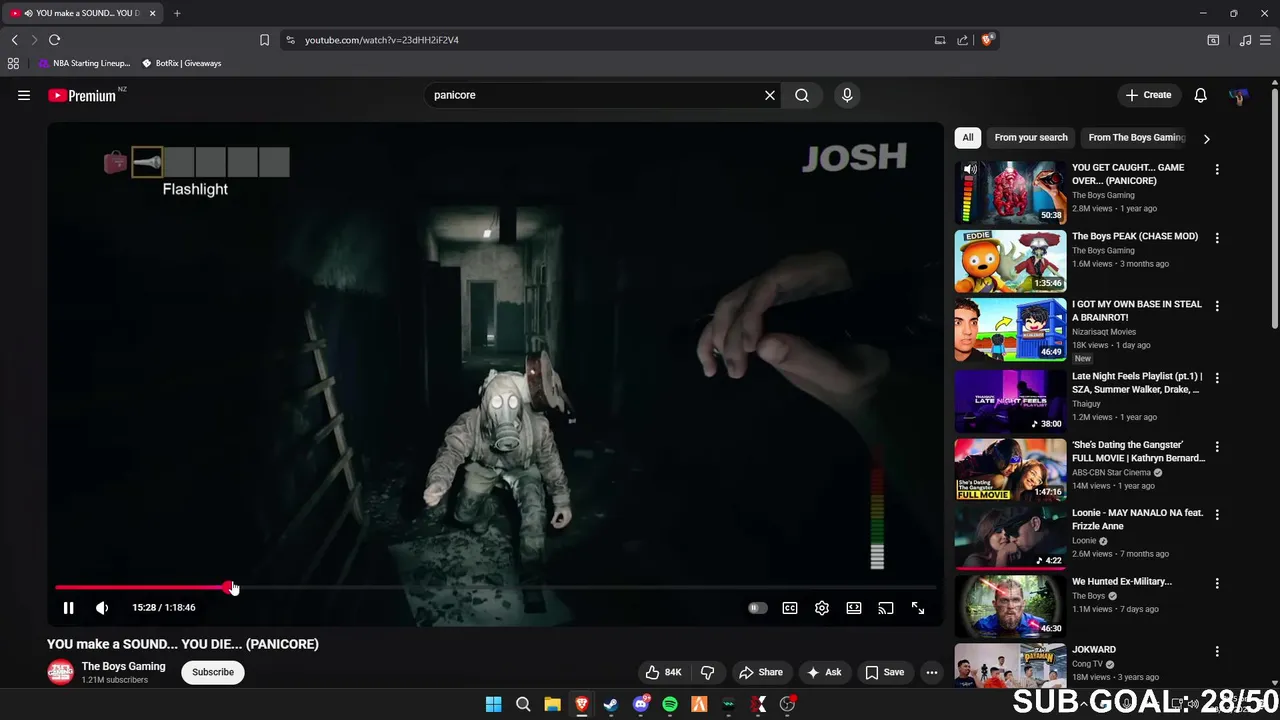The image size is (1280, 720).
Task: Open more actions menu below the video
Action: (x=932, y=672)
